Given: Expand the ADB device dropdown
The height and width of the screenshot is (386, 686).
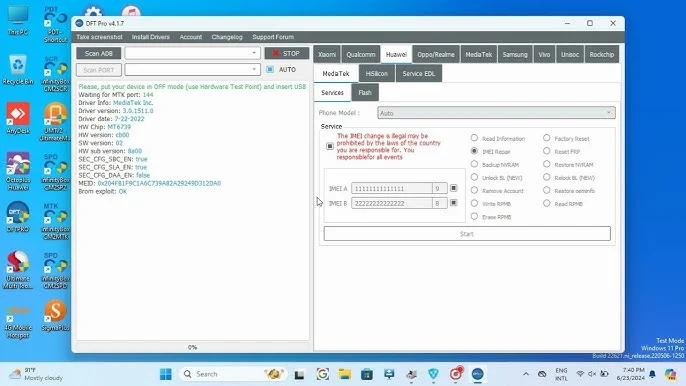Looking at the screenshot, I should tap(192, 53).
